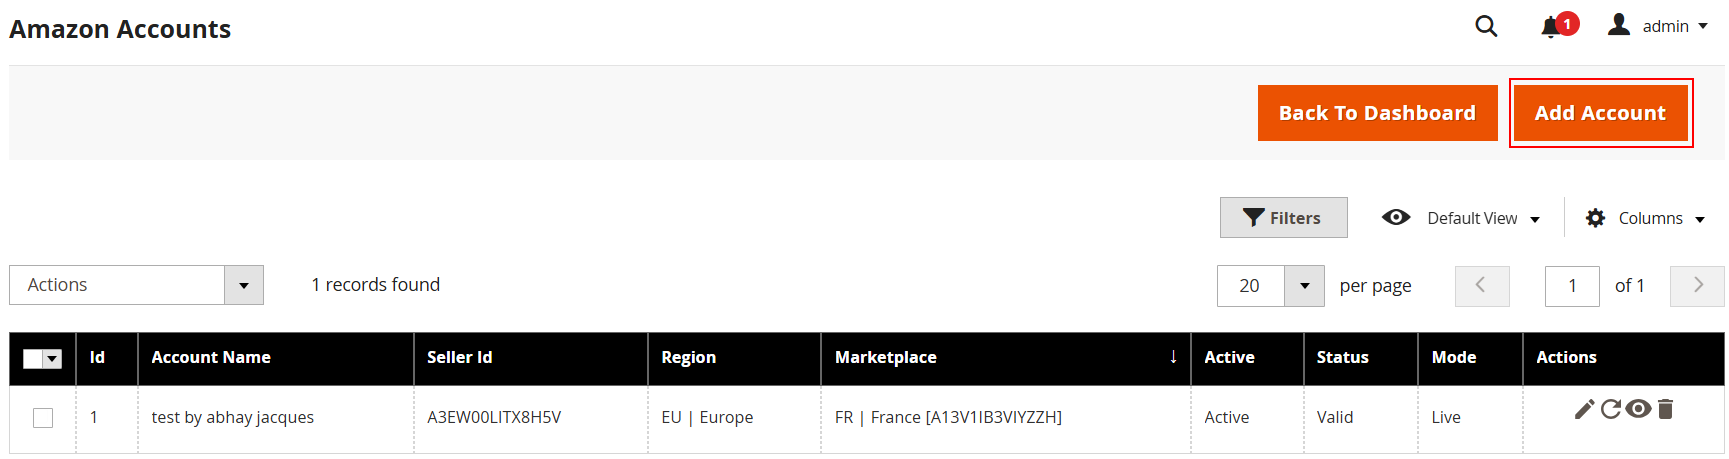Delete account using trash icon
This screenshot has height=459, width=1729.
pyautogui.click(x=1665, y=409)
